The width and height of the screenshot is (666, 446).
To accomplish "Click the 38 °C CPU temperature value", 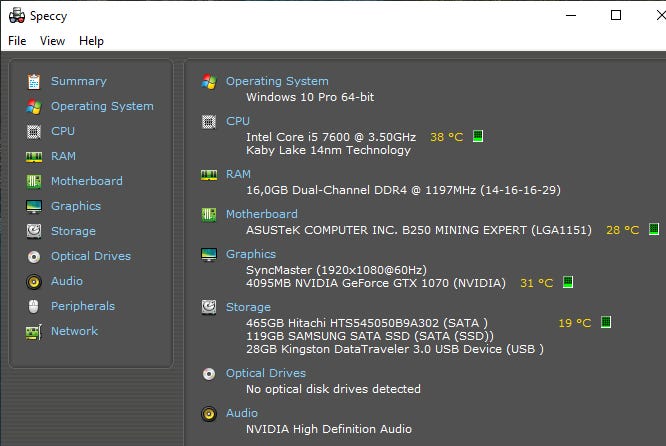I will point(446,137).
